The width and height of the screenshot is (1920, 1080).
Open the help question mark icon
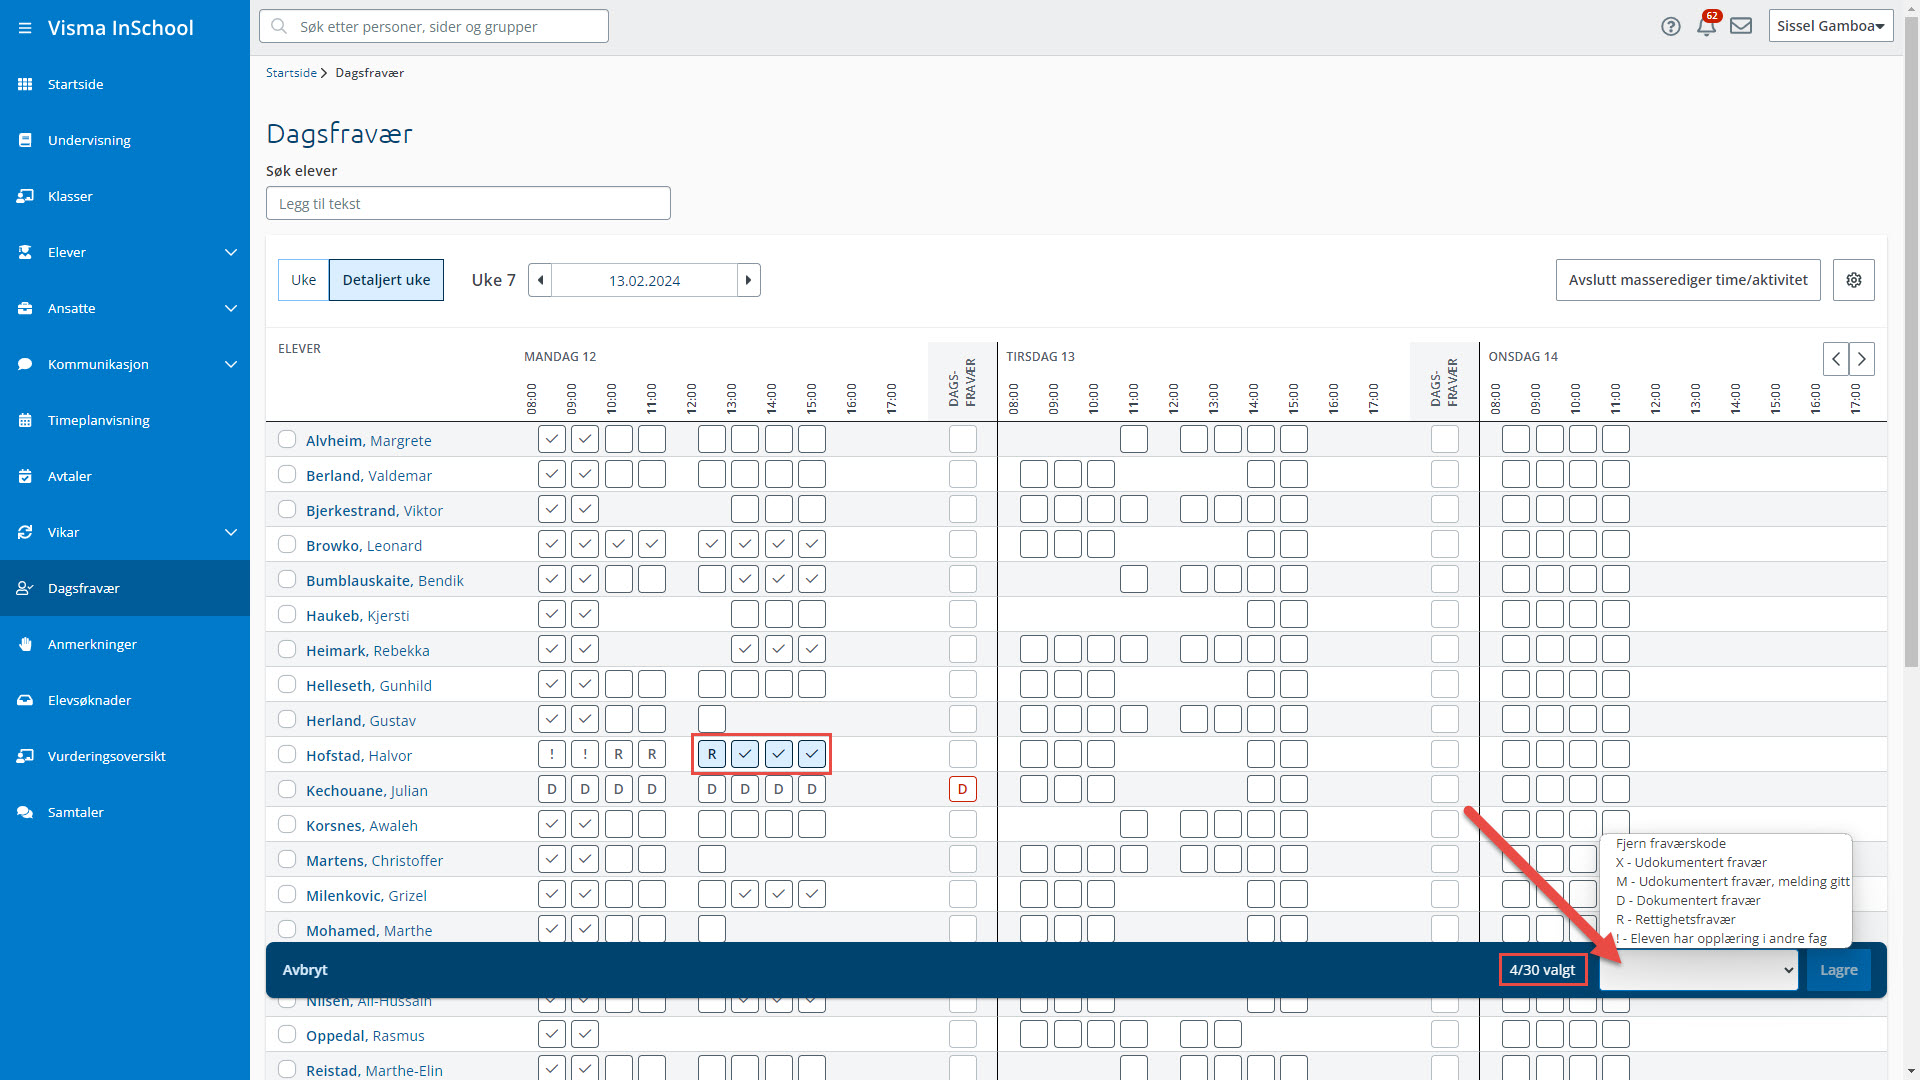[1670, 27]
